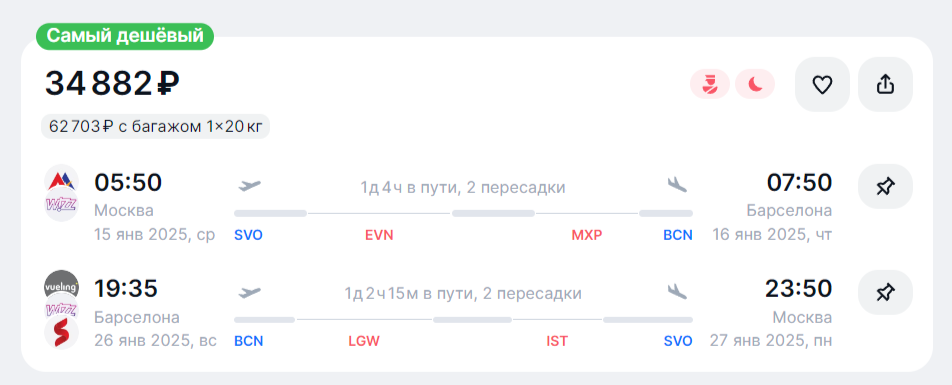Screen dimensions: 952x385
Task: Open ticket priced 34 882 ₽
Action: click(x=112, y=84)
